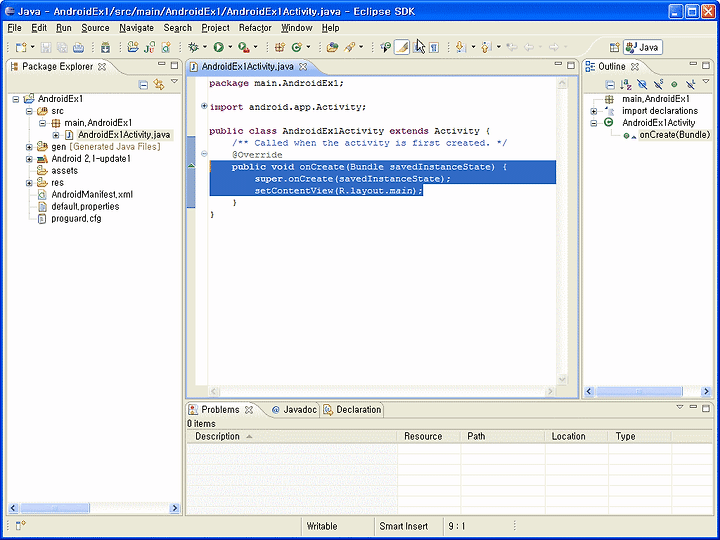
Task: Click the Previous Annotation icon
Action: pyautogui.click(x=487, y=47)
